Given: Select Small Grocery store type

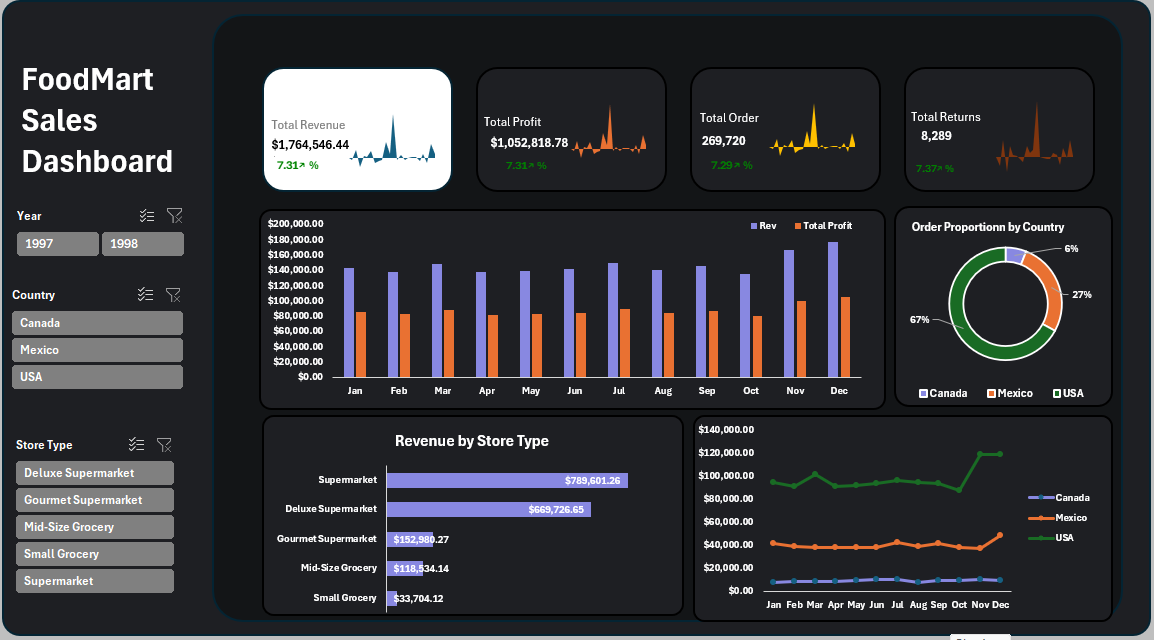Looking at the screenshot, I should 95,554.
